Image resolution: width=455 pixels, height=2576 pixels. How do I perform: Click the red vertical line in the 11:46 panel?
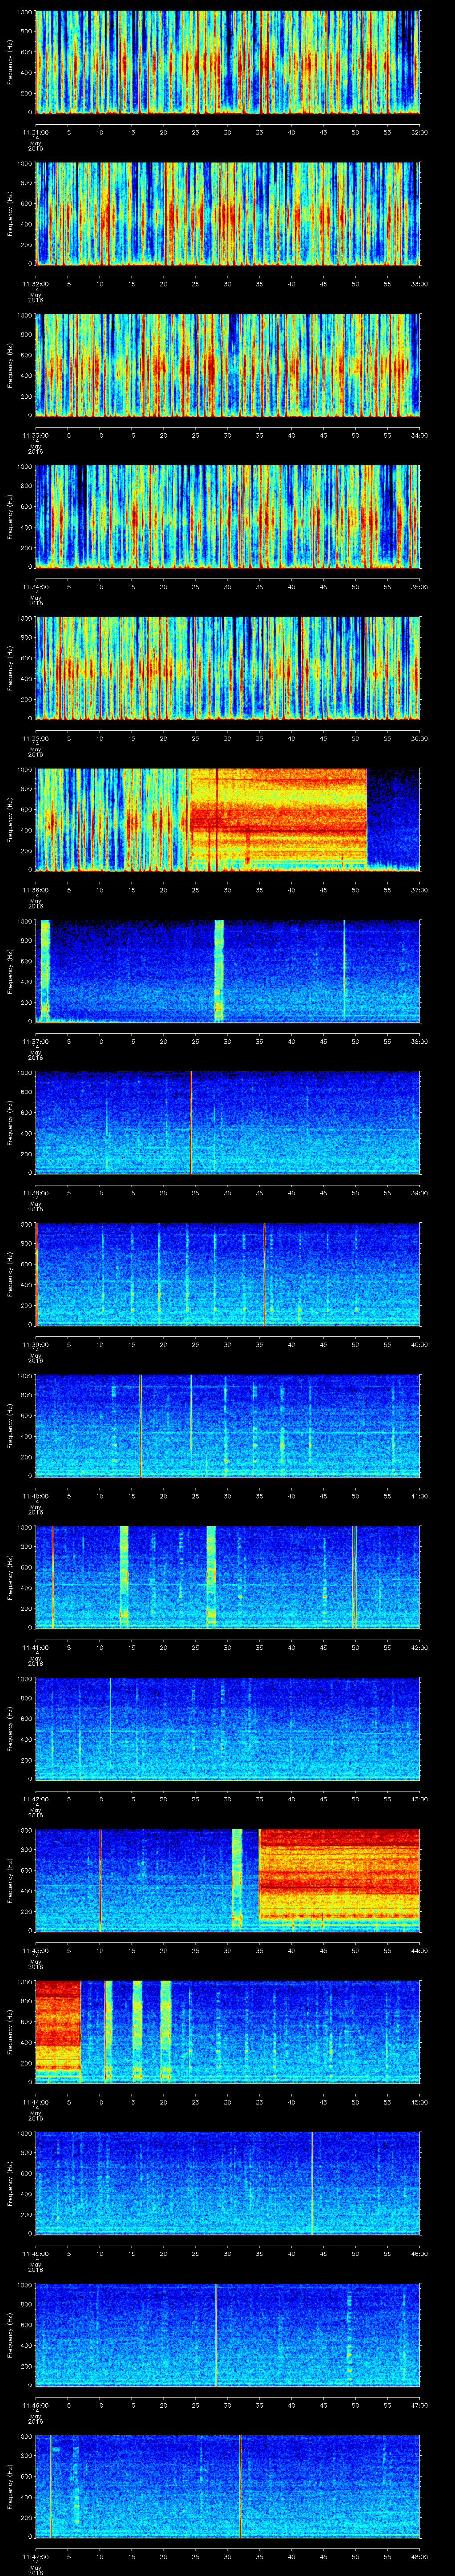click(x=216, y=2334)
